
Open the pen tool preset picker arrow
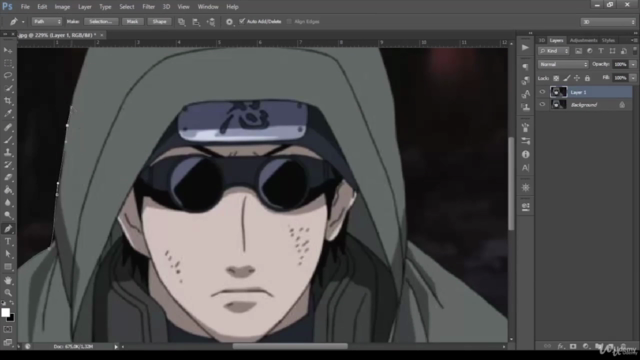[x=23, y=22]
